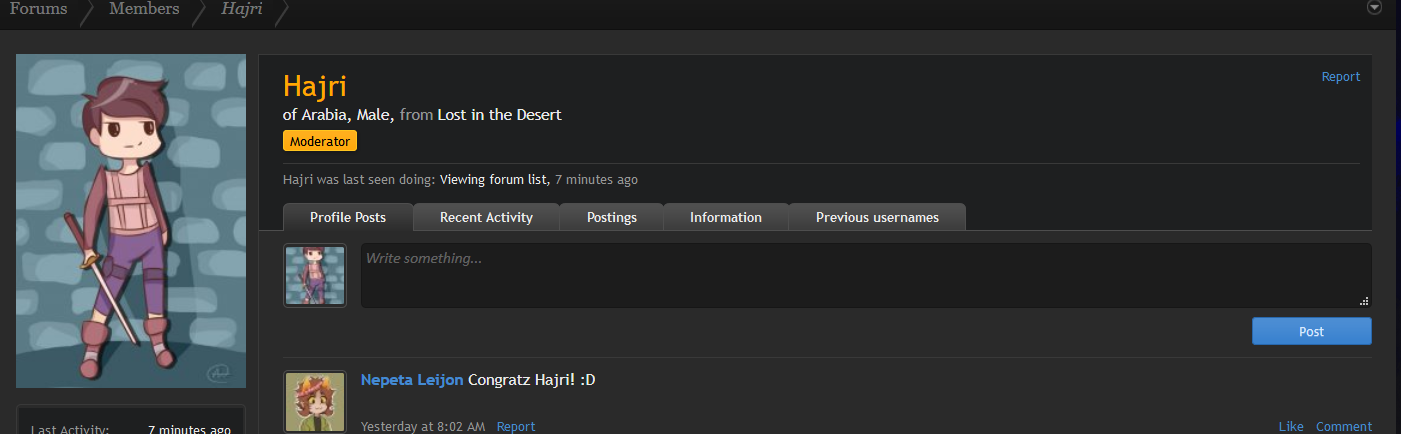Like Nepeta Leijon's profile post
This screenshot has height=434, width=1401.
point(1291,426)
